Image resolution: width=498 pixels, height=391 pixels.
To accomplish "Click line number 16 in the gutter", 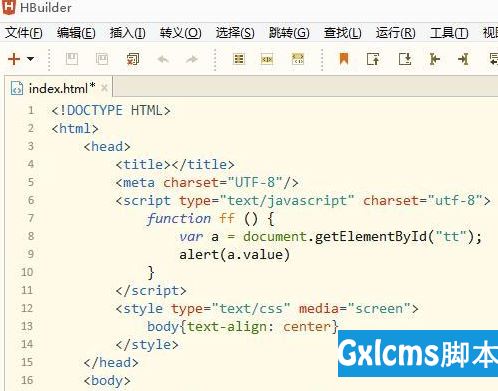I will click(27, 380).
